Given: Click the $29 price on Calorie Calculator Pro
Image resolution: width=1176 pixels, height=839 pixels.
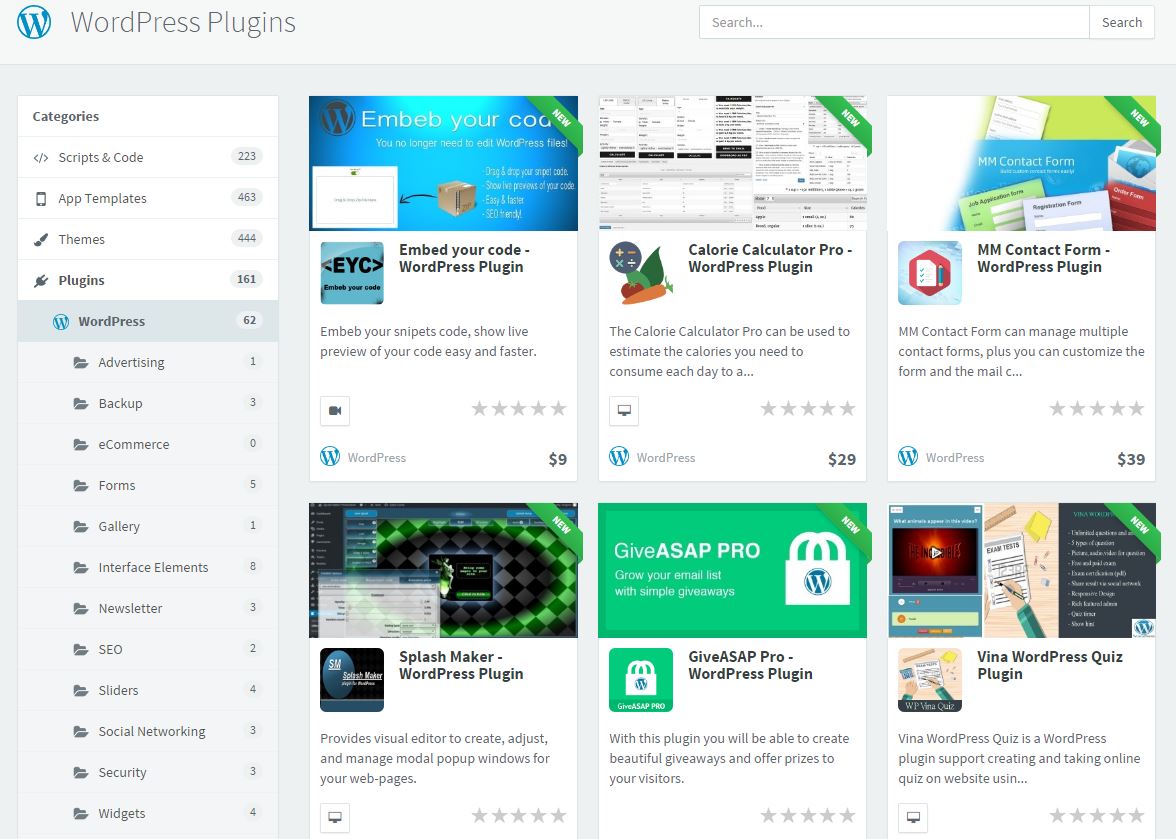Looking at the screenshot, I should 842,459.
